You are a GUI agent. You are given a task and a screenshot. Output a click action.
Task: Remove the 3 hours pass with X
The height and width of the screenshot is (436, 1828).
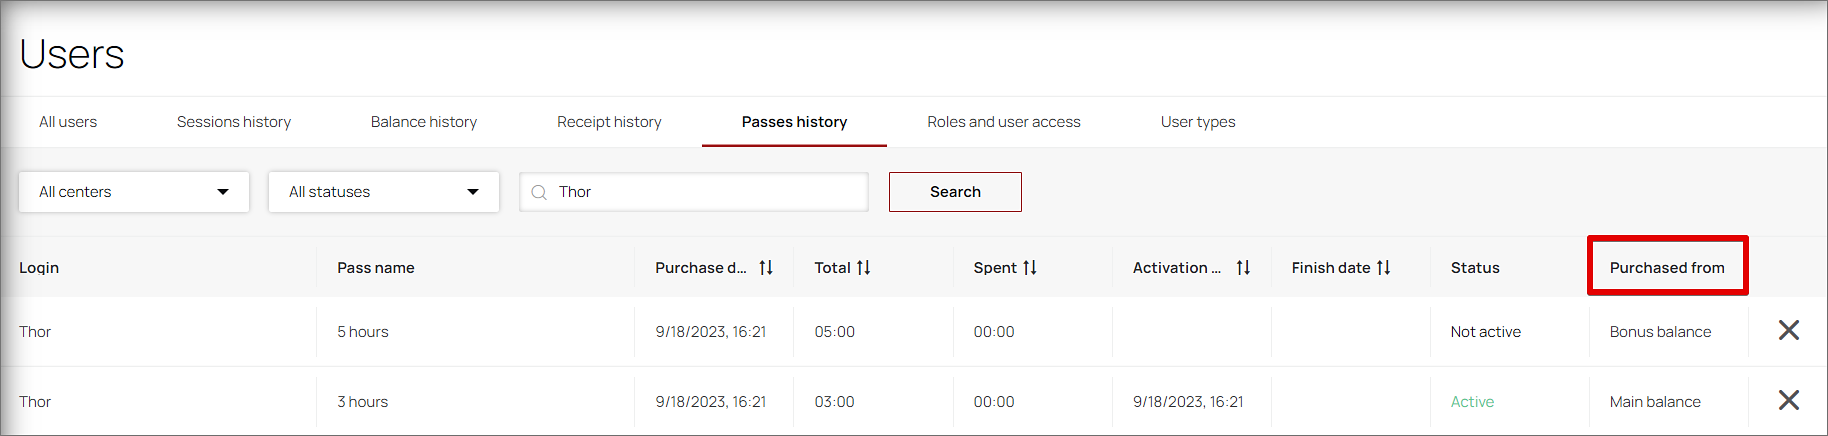click(x=1789, y=400)
